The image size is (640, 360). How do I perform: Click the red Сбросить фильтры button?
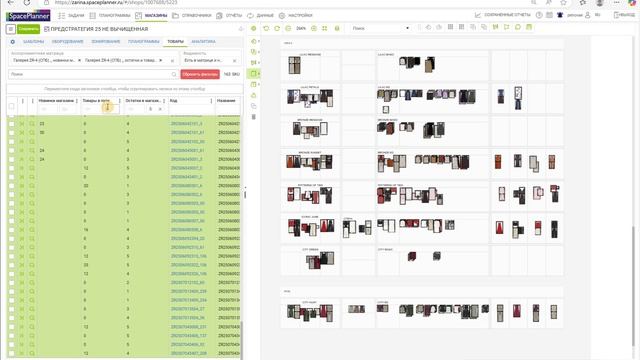tap(200, 74)
